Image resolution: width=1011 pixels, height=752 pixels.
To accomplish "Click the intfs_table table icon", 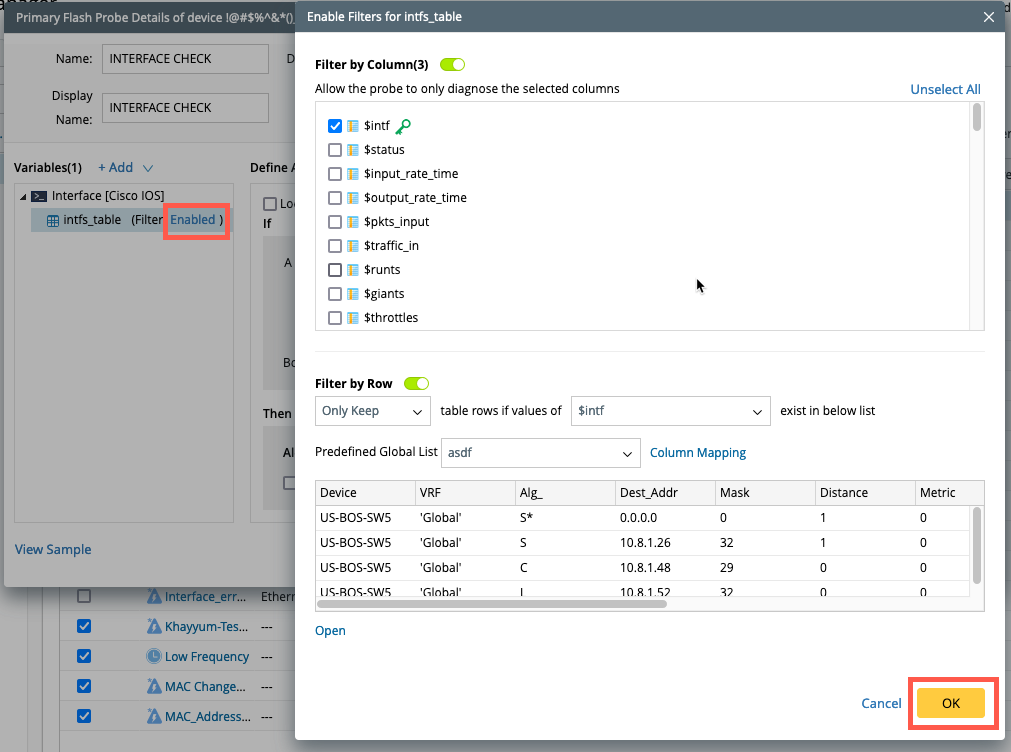I will (53, 220).
